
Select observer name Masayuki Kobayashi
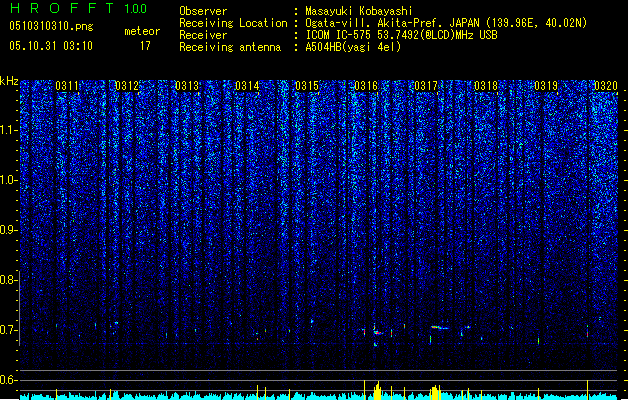[359, 11]
